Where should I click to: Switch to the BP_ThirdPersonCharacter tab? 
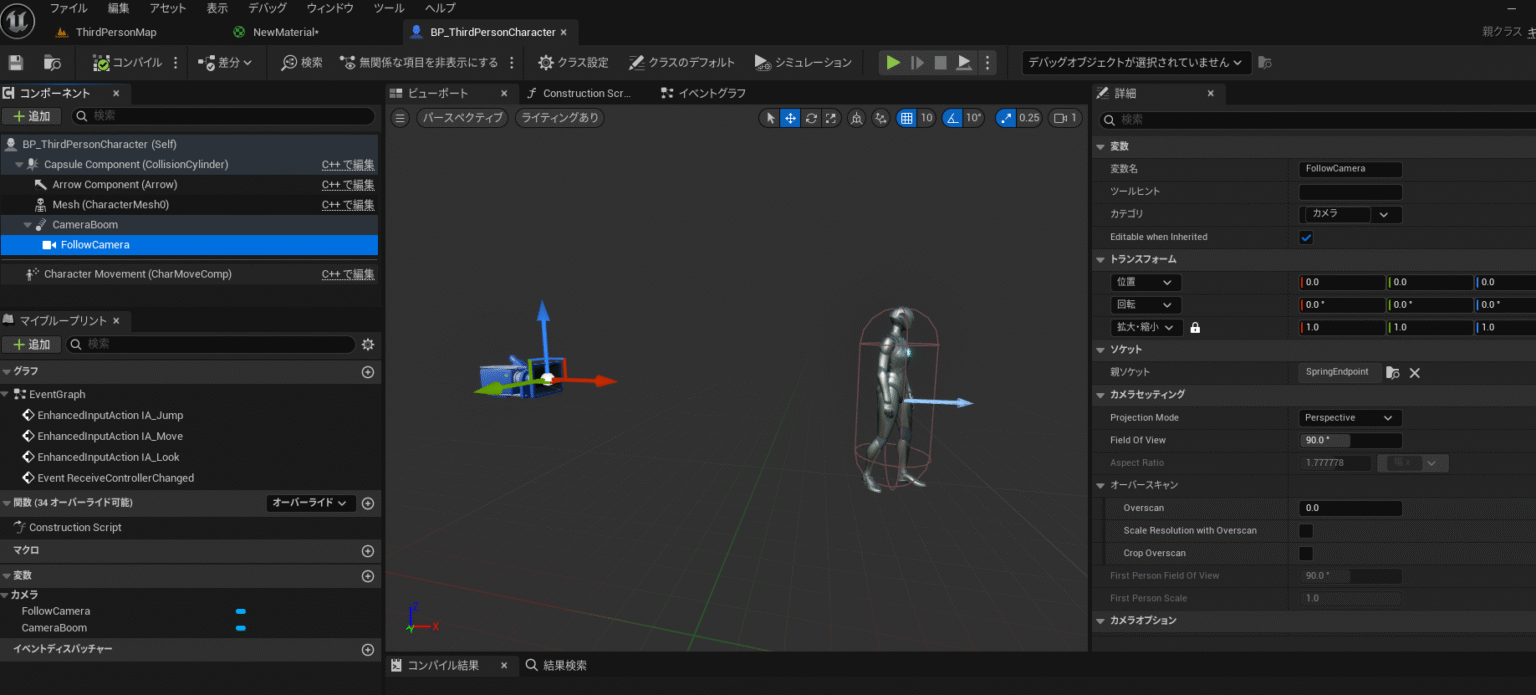pos(490,31)
